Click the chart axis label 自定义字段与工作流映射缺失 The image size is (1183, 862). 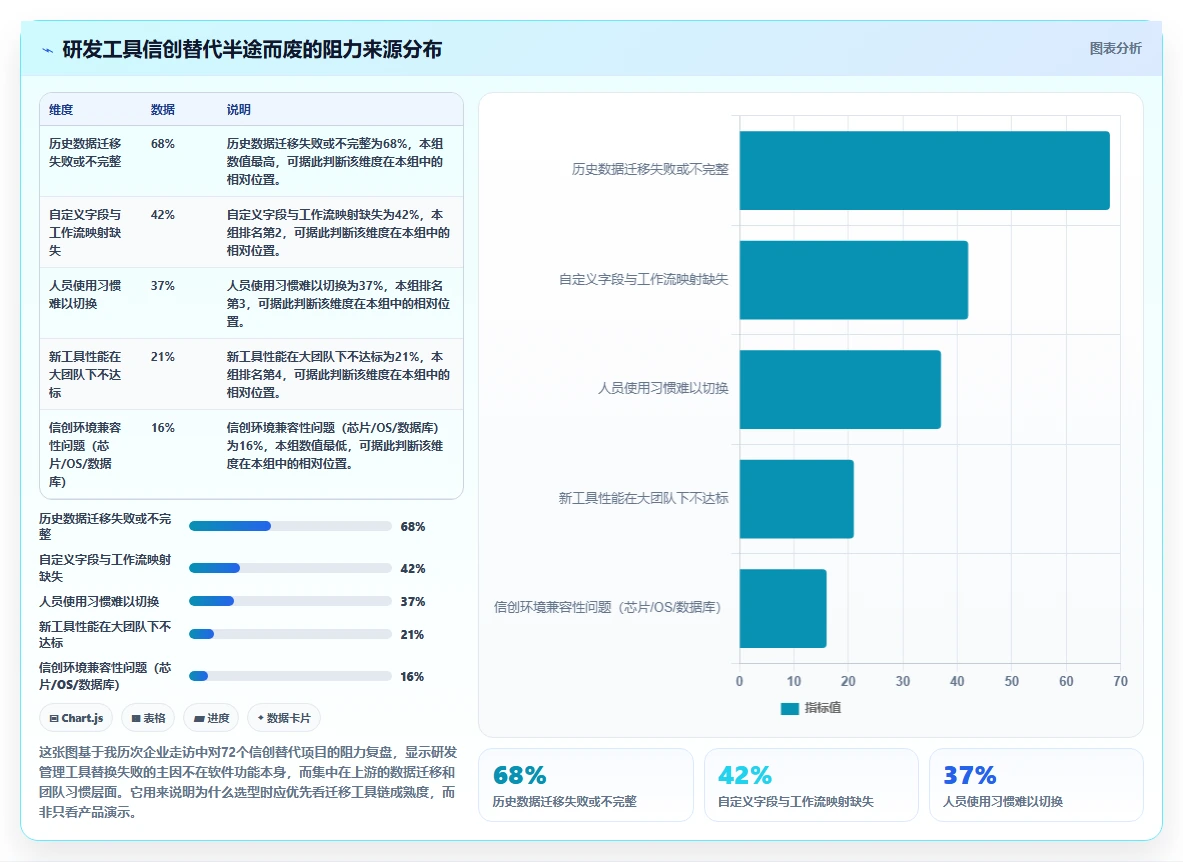click(644, 279)
